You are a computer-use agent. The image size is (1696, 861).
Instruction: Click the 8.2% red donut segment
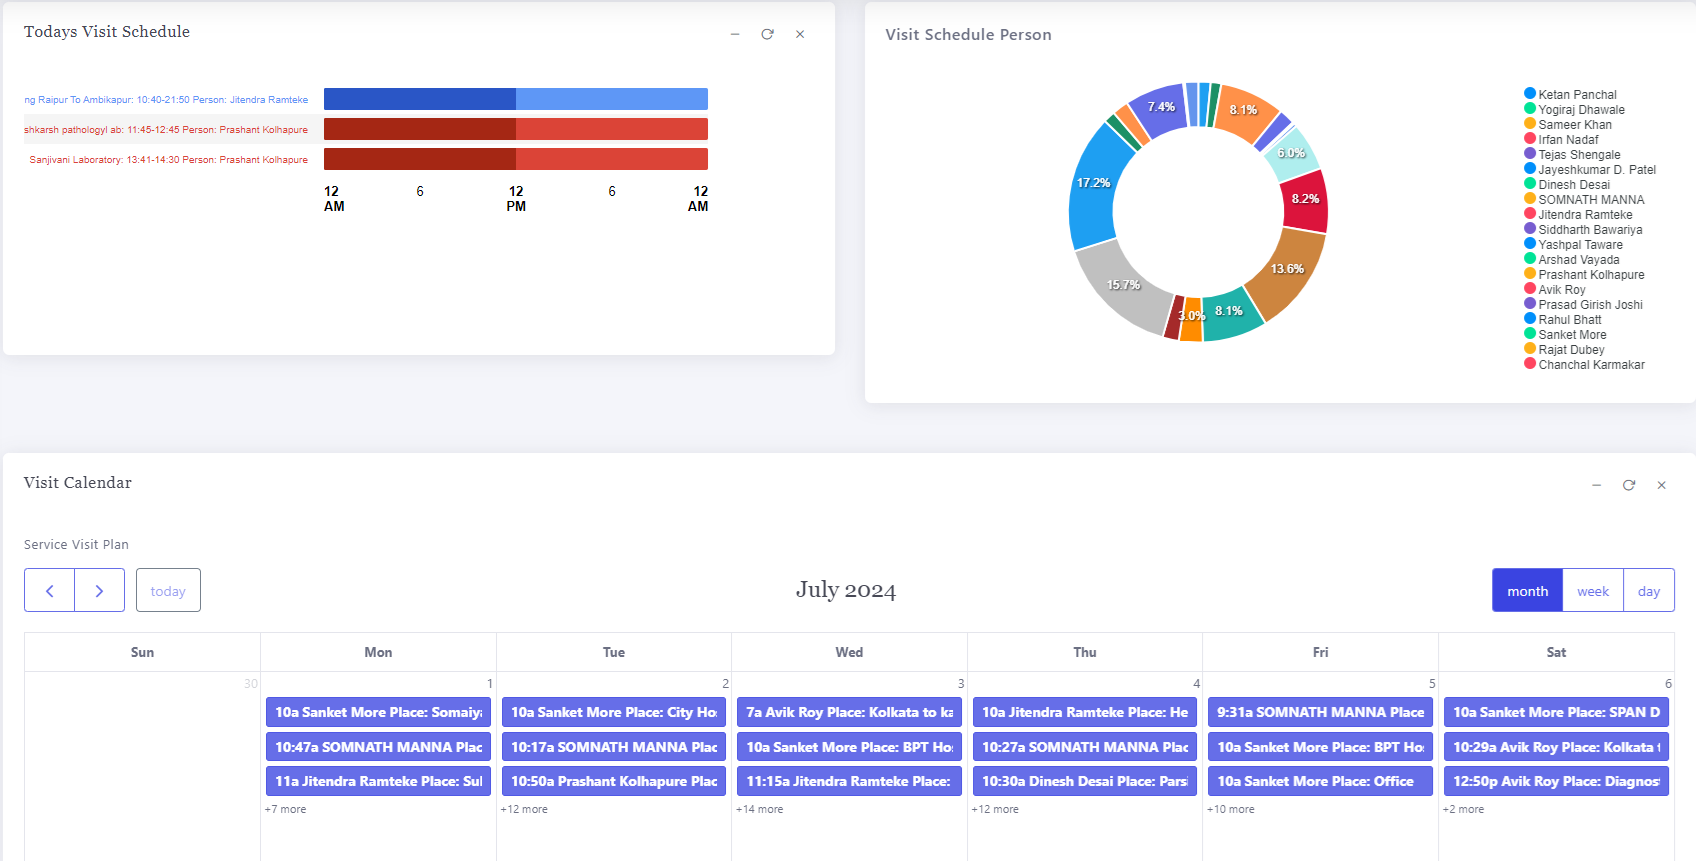(1305, 199)
